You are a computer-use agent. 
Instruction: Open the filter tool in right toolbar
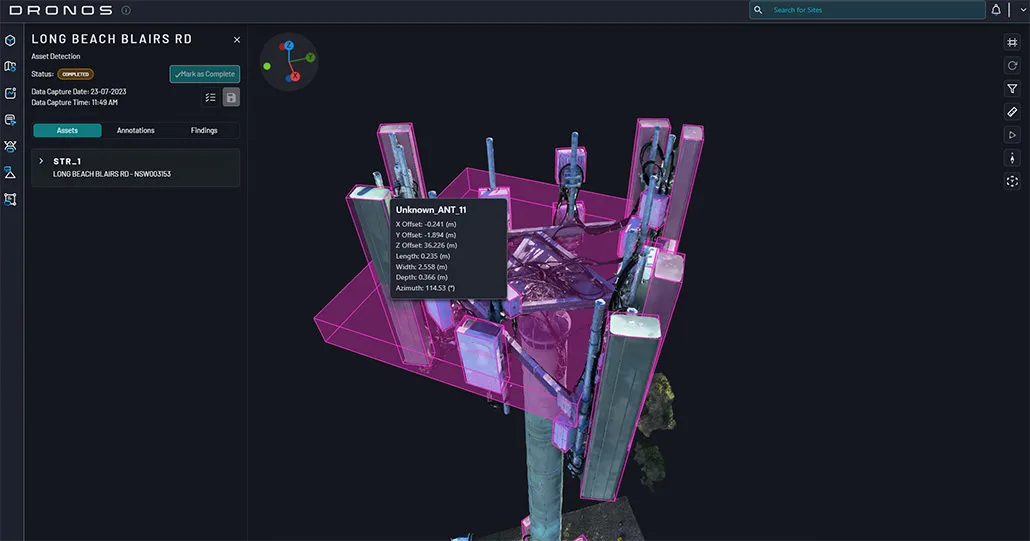coord(1012,89)
